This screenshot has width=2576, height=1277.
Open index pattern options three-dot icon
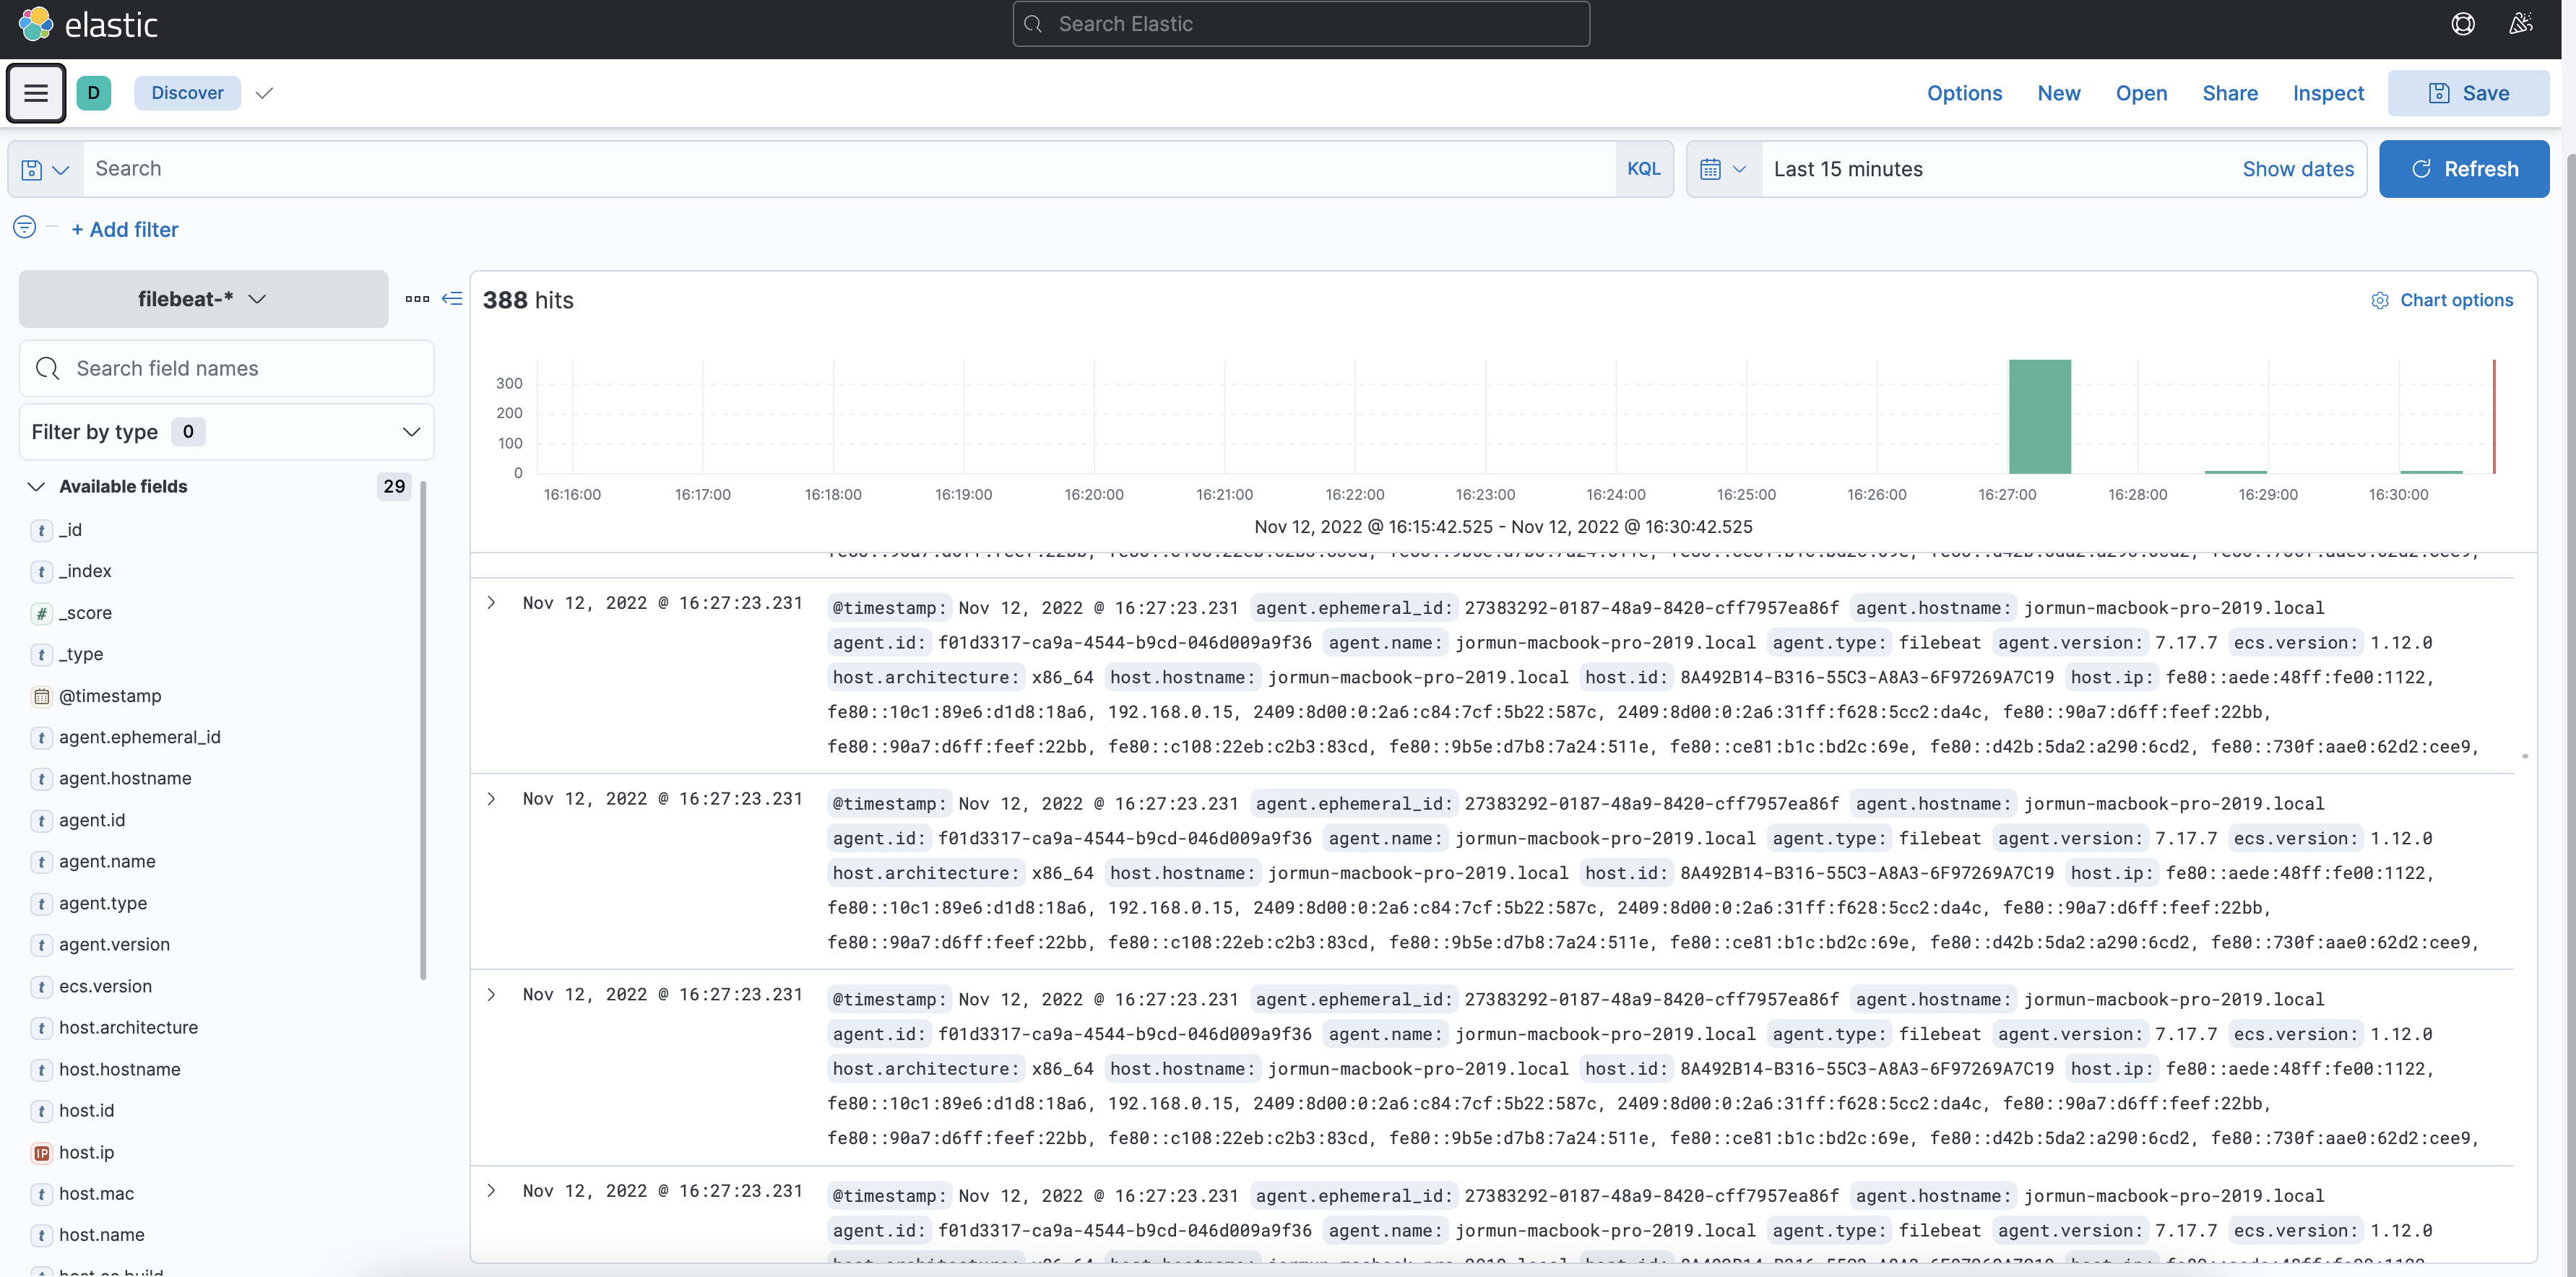coord(417,299)
